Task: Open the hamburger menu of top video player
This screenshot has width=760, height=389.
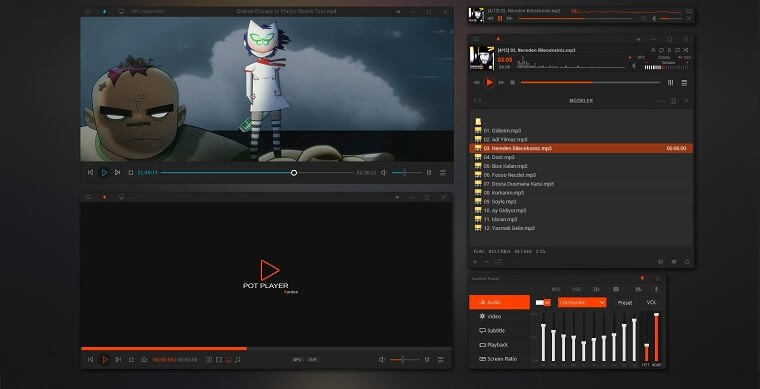Action: (88, 12)
